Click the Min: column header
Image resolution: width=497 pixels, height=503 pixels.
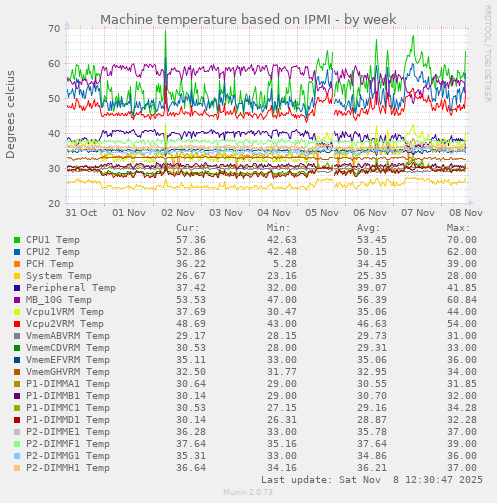point(278,228)
